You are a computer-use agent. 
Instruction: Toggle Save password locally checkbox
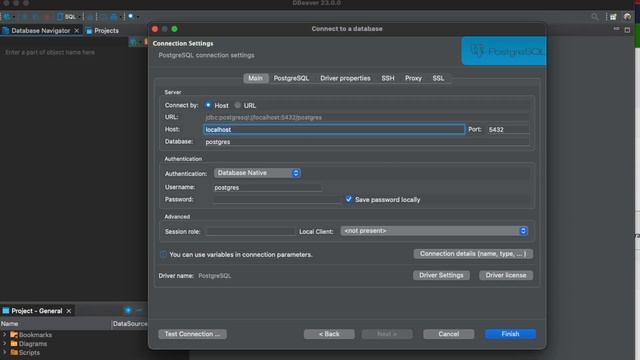coord(349,199)
